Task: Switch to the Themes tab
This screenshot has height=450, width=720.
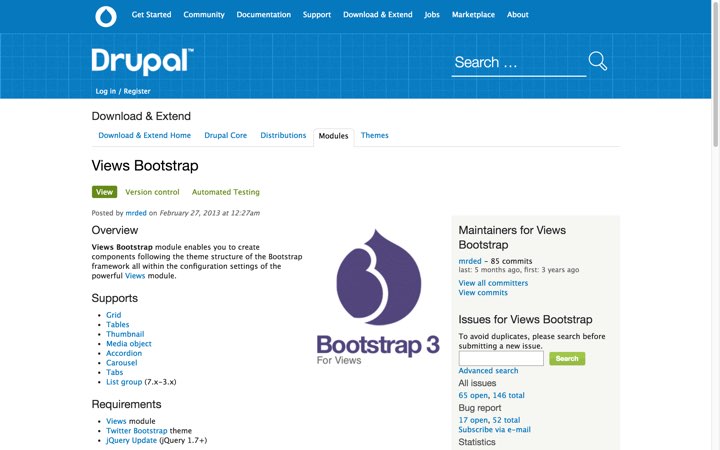Action: (x=375, y=135)
